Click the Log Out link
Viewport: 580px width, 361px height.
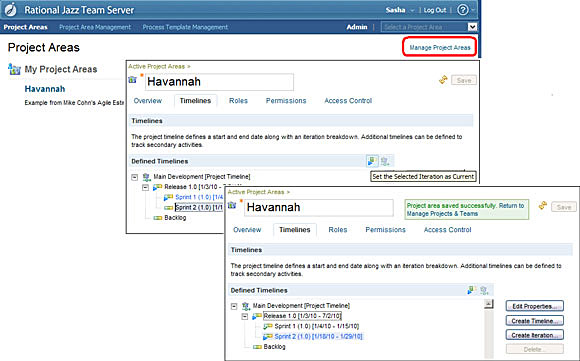point(435,10)
